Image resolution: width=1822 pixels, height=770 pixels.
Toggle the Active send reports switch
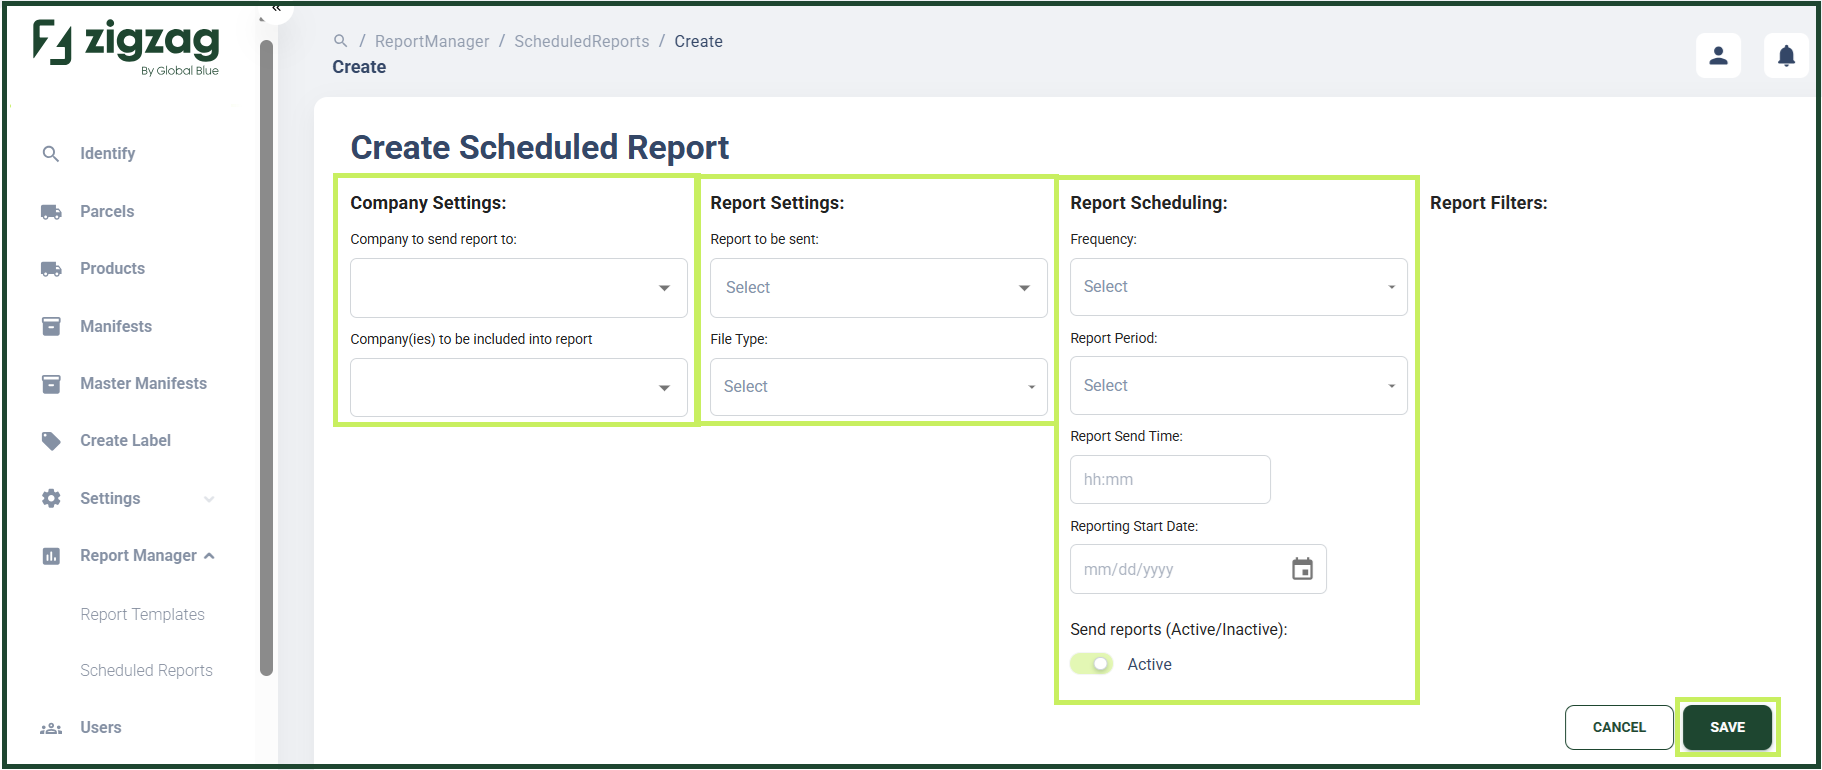tap(1091, 664)
